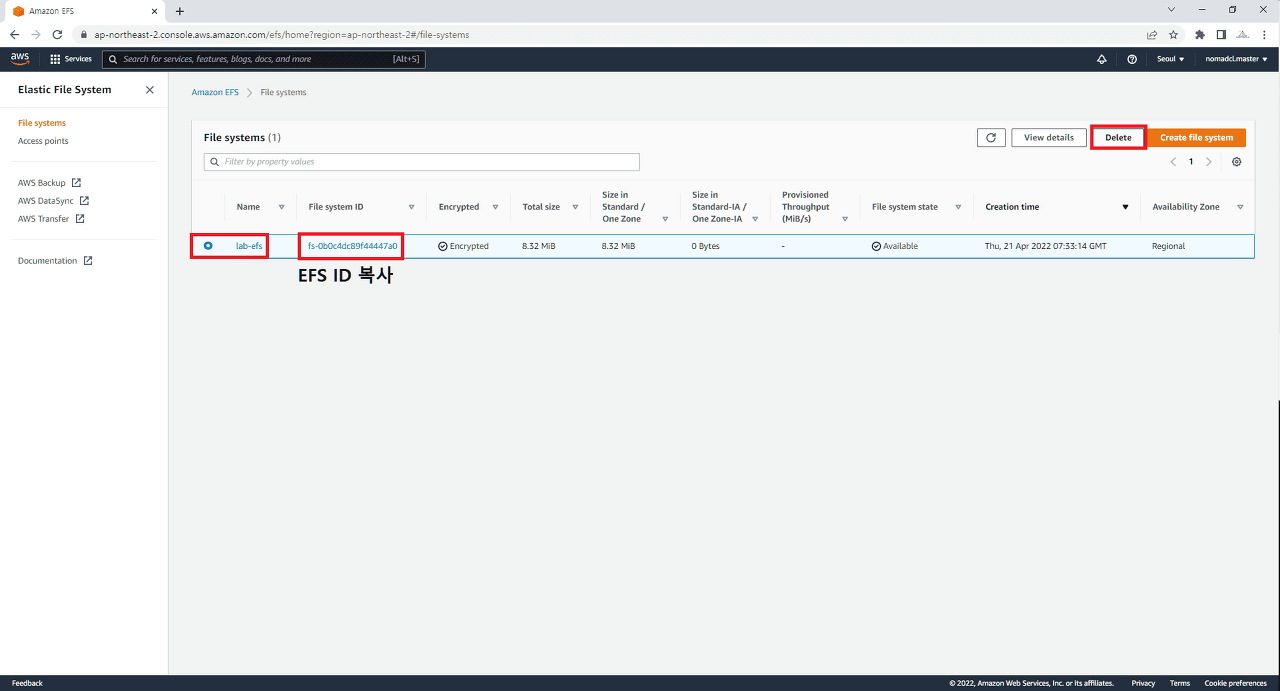
Task: Click Create file system button
Action: (x=1196, y=138)
